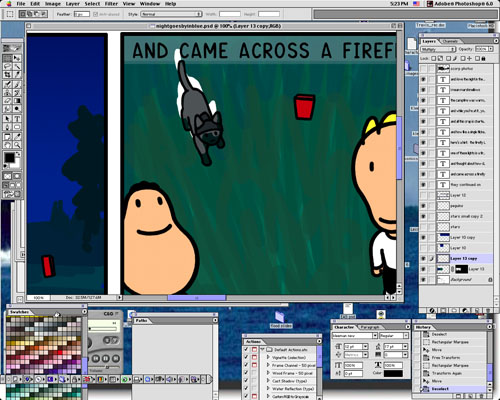The width and height of the screenshot is (500, 400).
Task: Switch to the Channels tab
Action: [450, 41]
